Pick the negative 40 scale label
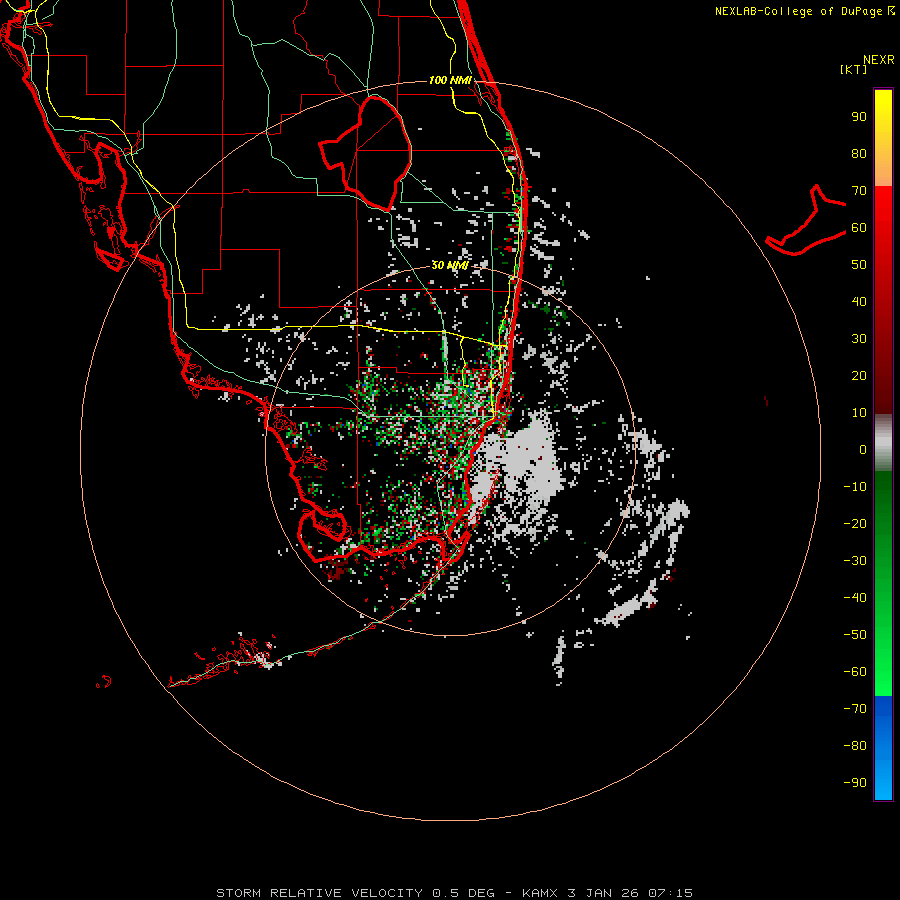This screenshot has height=900, width=900. (x=855, y=598)
